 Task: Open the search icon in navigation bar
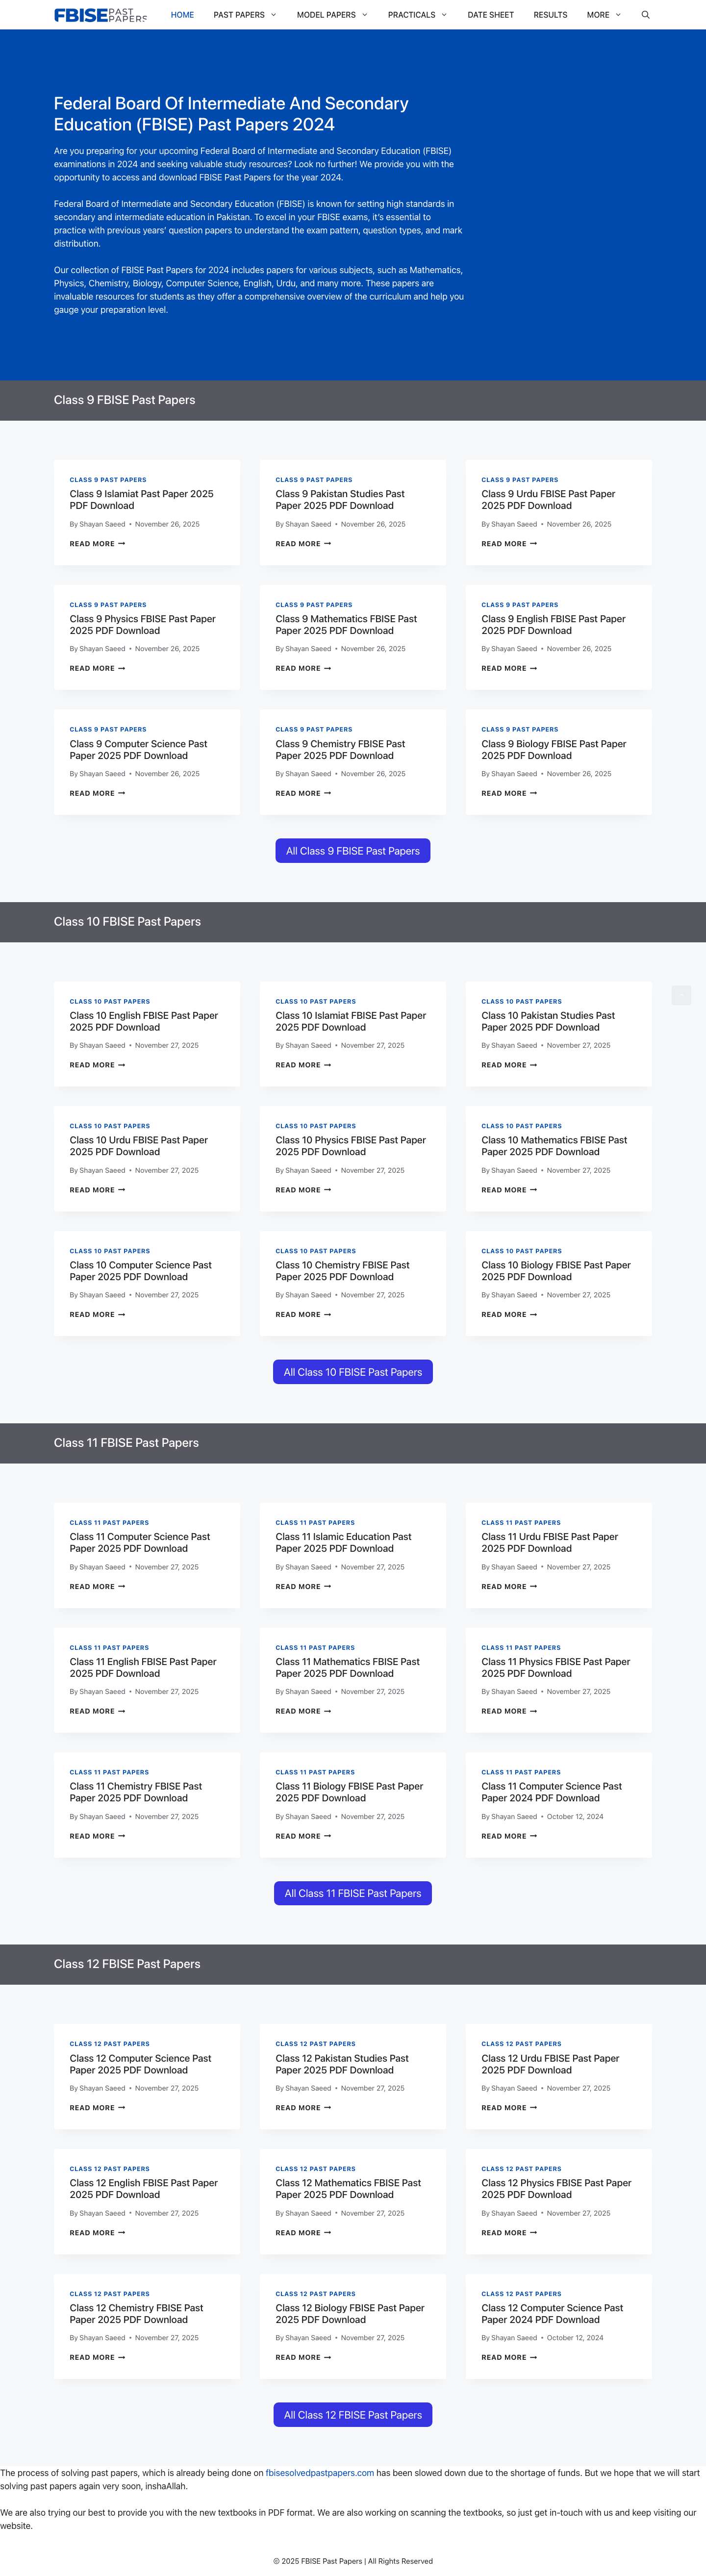coord(645,15)
